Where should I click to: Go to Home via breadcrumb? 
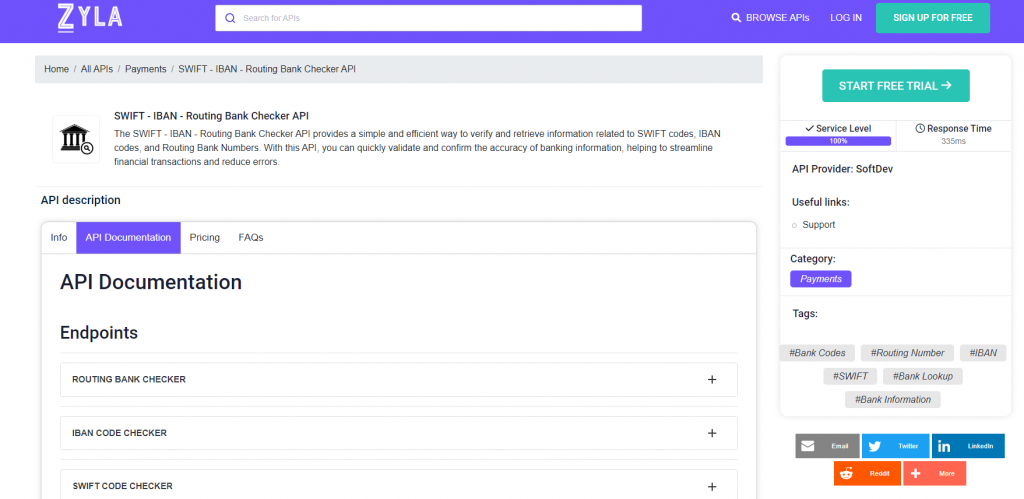pyautogui.click(x=56, y=69)
